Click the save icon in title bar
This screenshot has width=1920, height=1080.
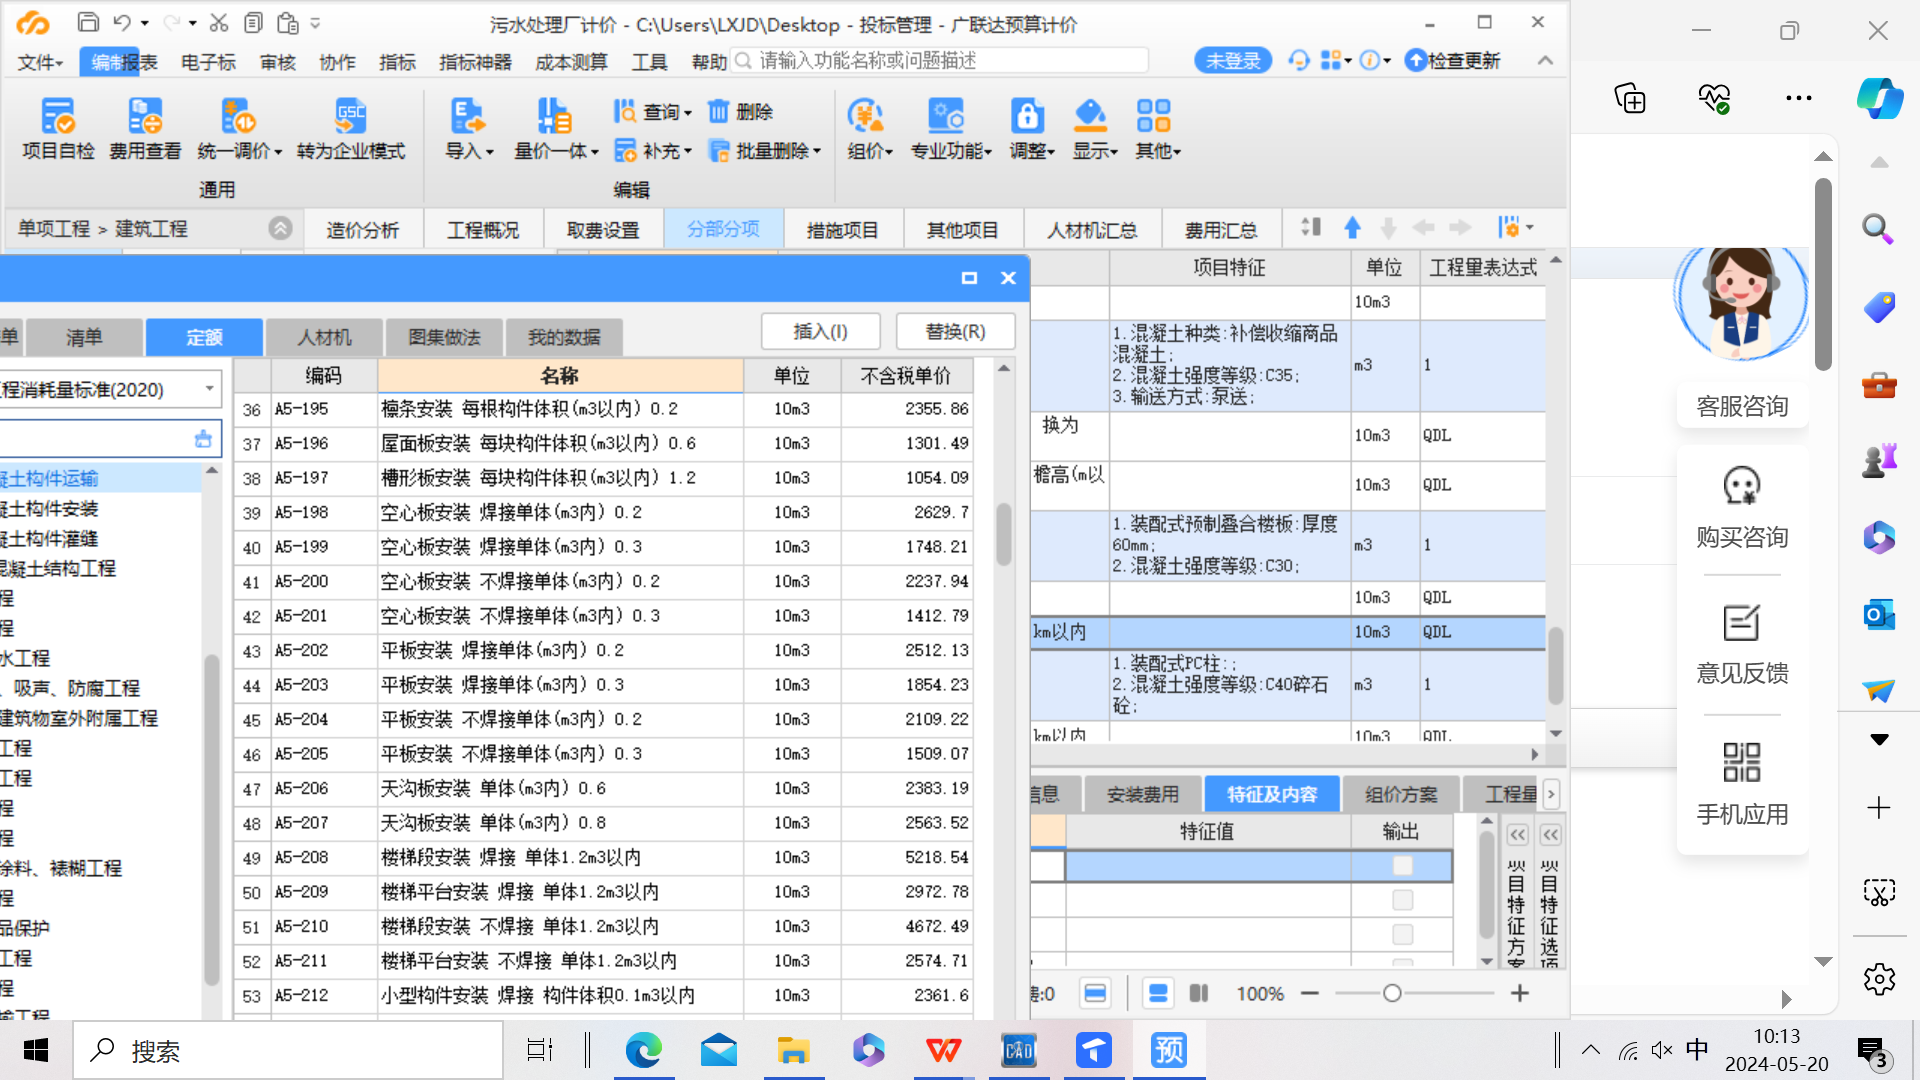tap(88, 22)
